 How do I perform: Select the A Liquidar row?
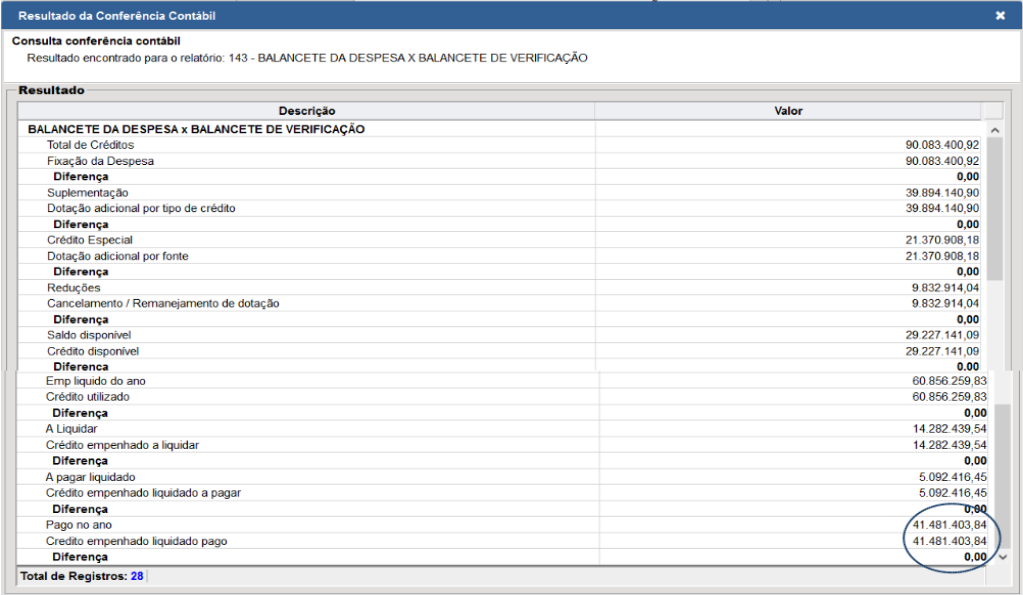click(502, 429)
